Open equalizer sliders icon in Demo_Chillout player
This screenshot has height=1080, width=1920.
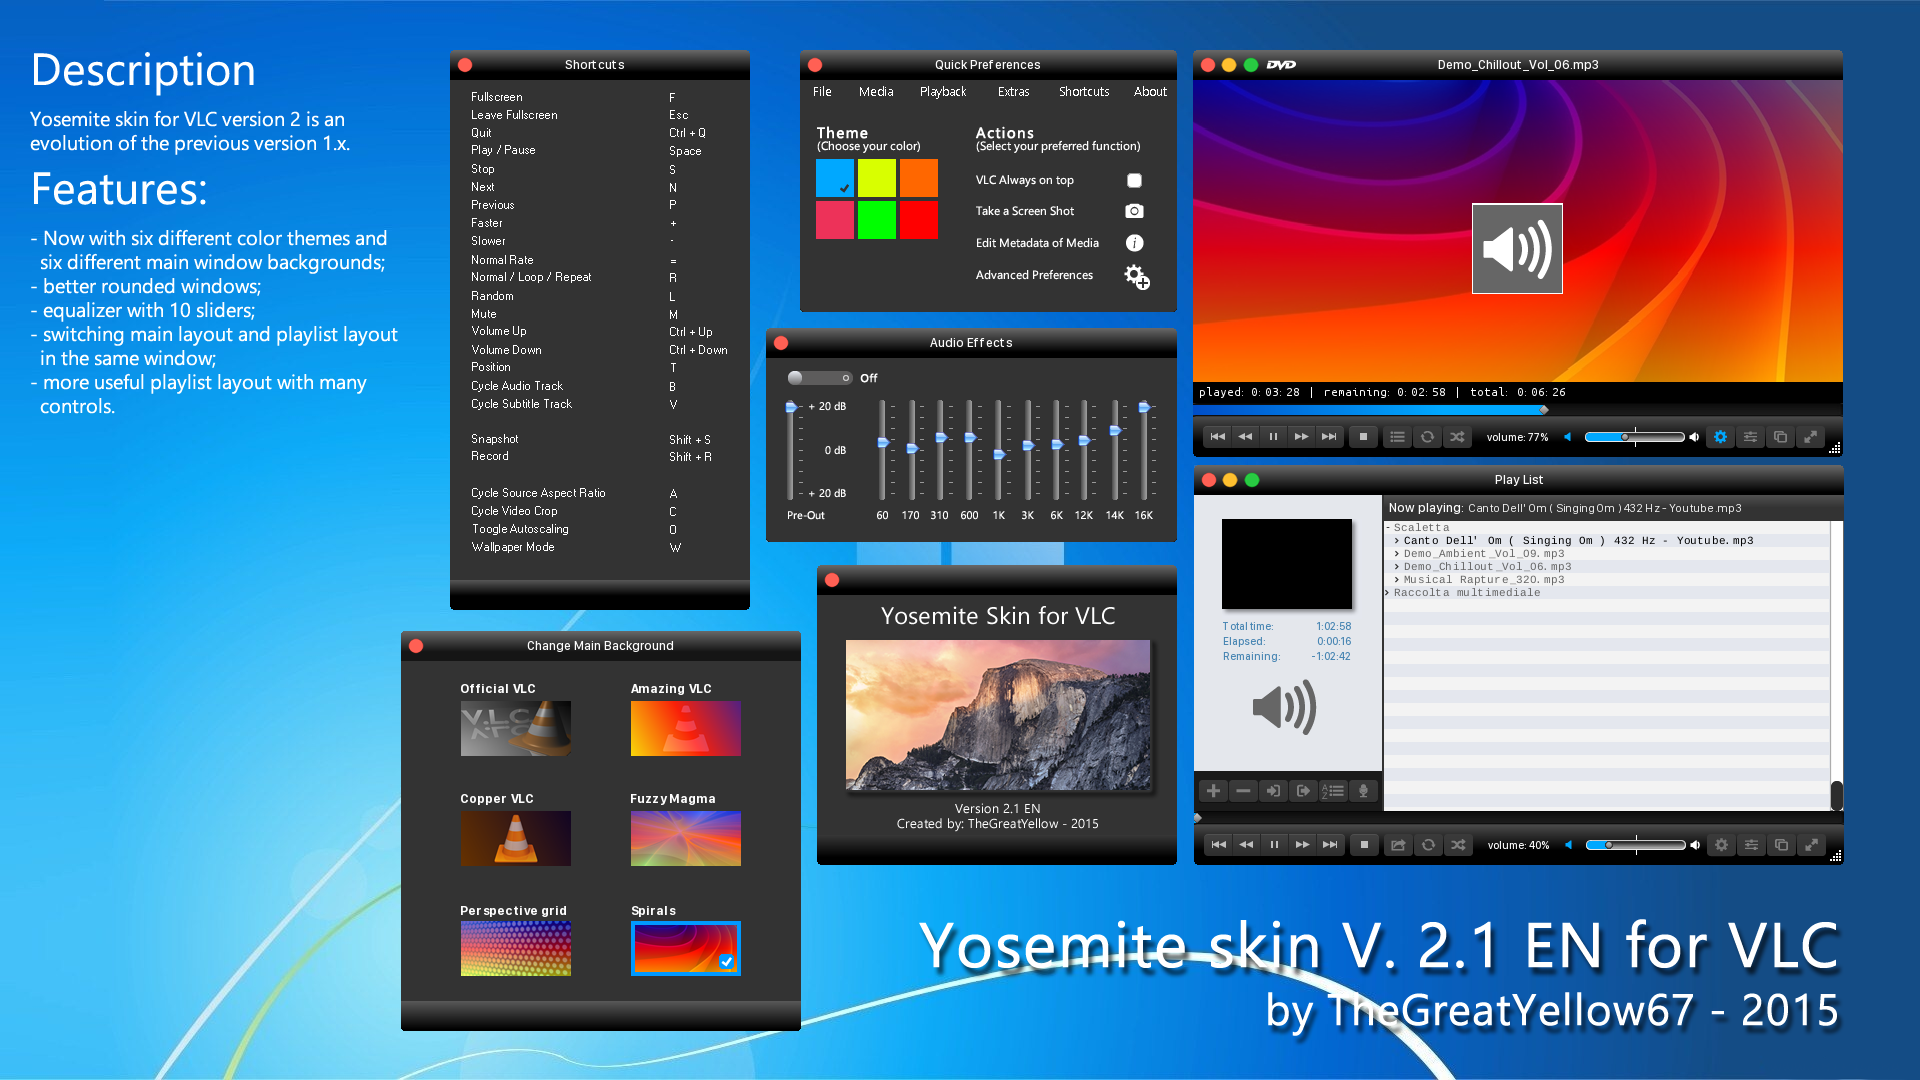tap(1750, 437)
